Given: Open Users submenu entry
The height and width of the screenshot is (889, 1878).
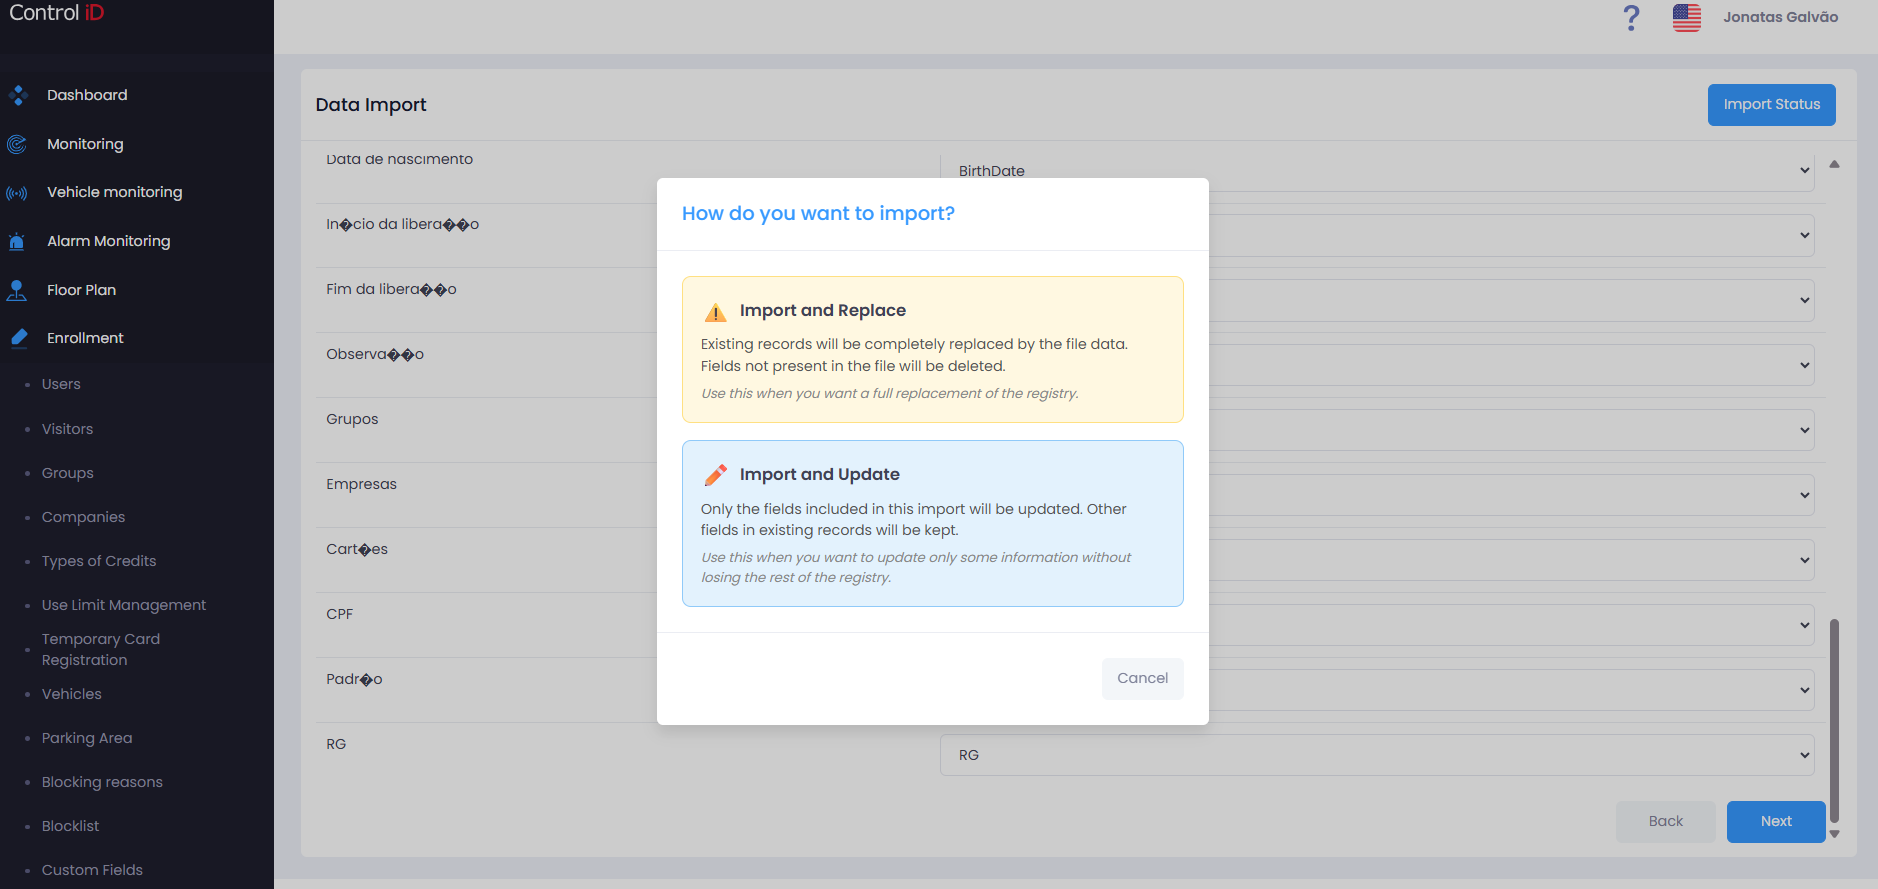Looking at the screenshot, I should [61, 384].
